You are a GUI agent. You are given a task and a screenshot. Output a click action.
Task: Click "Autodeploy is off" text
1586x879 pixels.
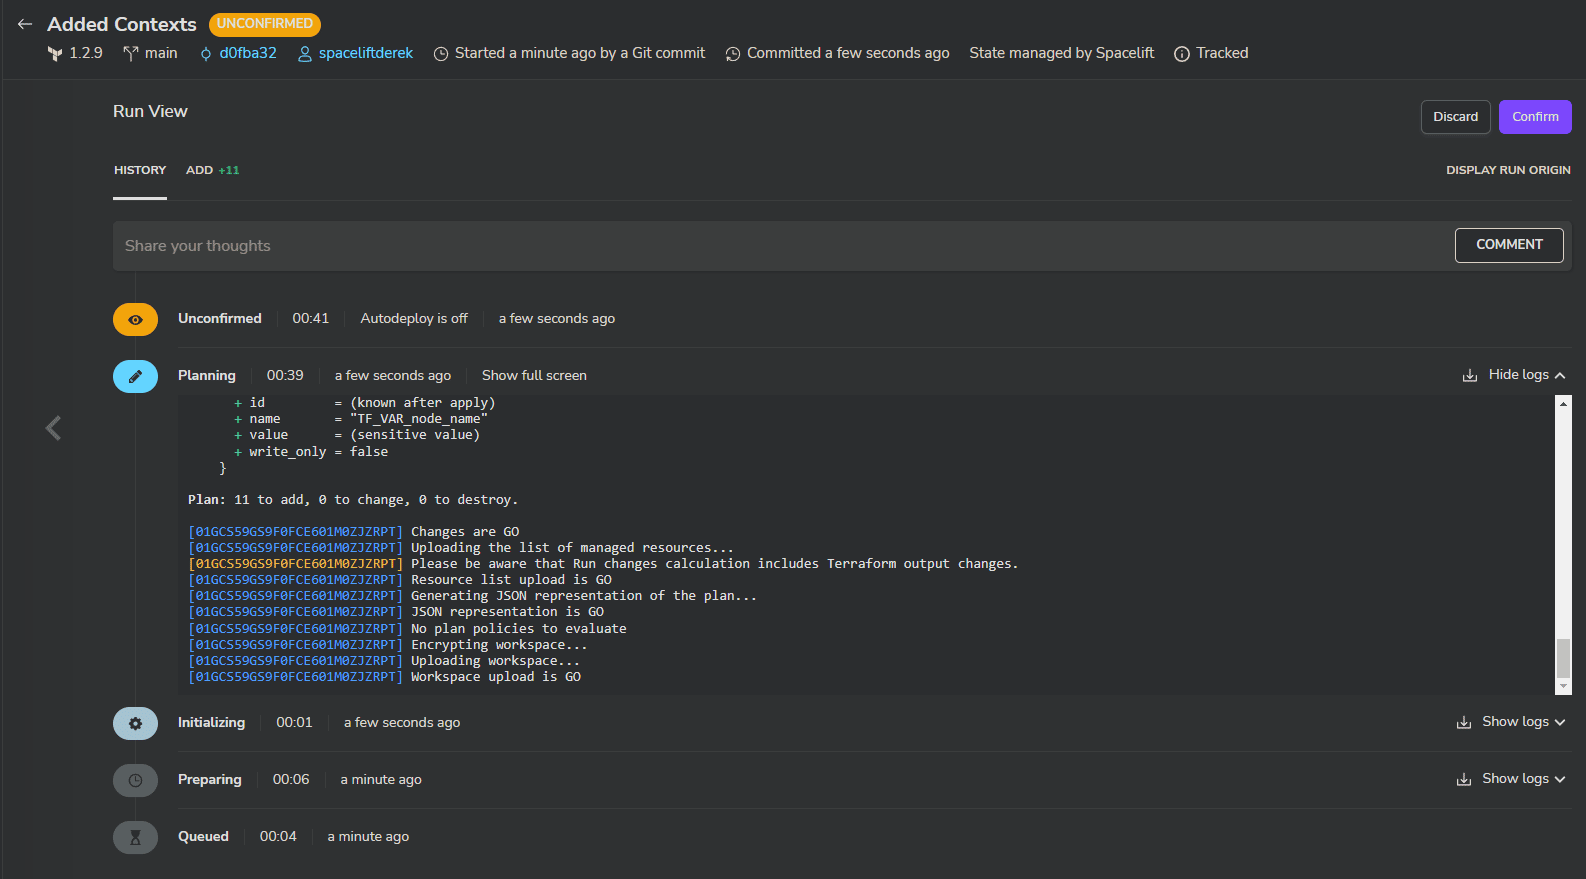pyautogui.click(x=414, y=319)
